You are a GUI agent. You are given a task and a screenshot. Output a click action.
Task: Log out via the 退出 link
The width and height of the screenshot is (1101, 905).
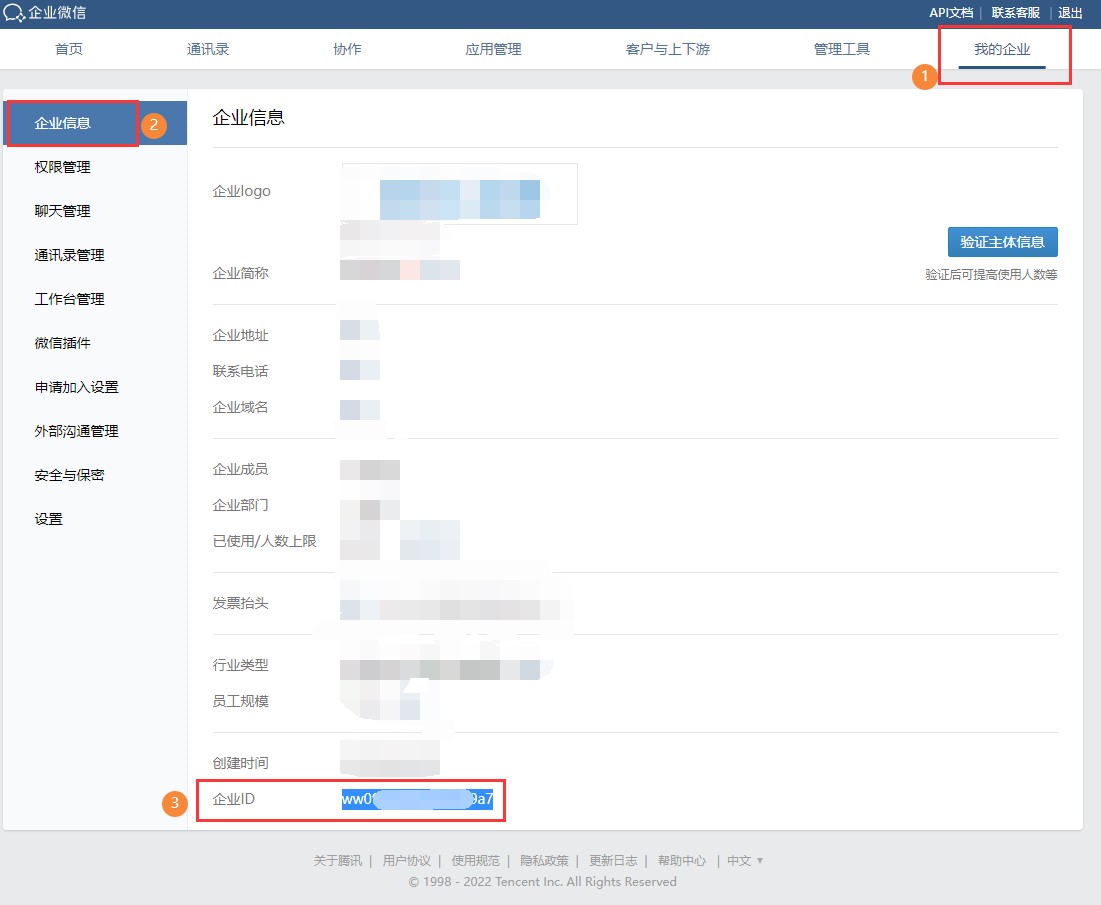pyautogui.click(x=1070, y=13)
